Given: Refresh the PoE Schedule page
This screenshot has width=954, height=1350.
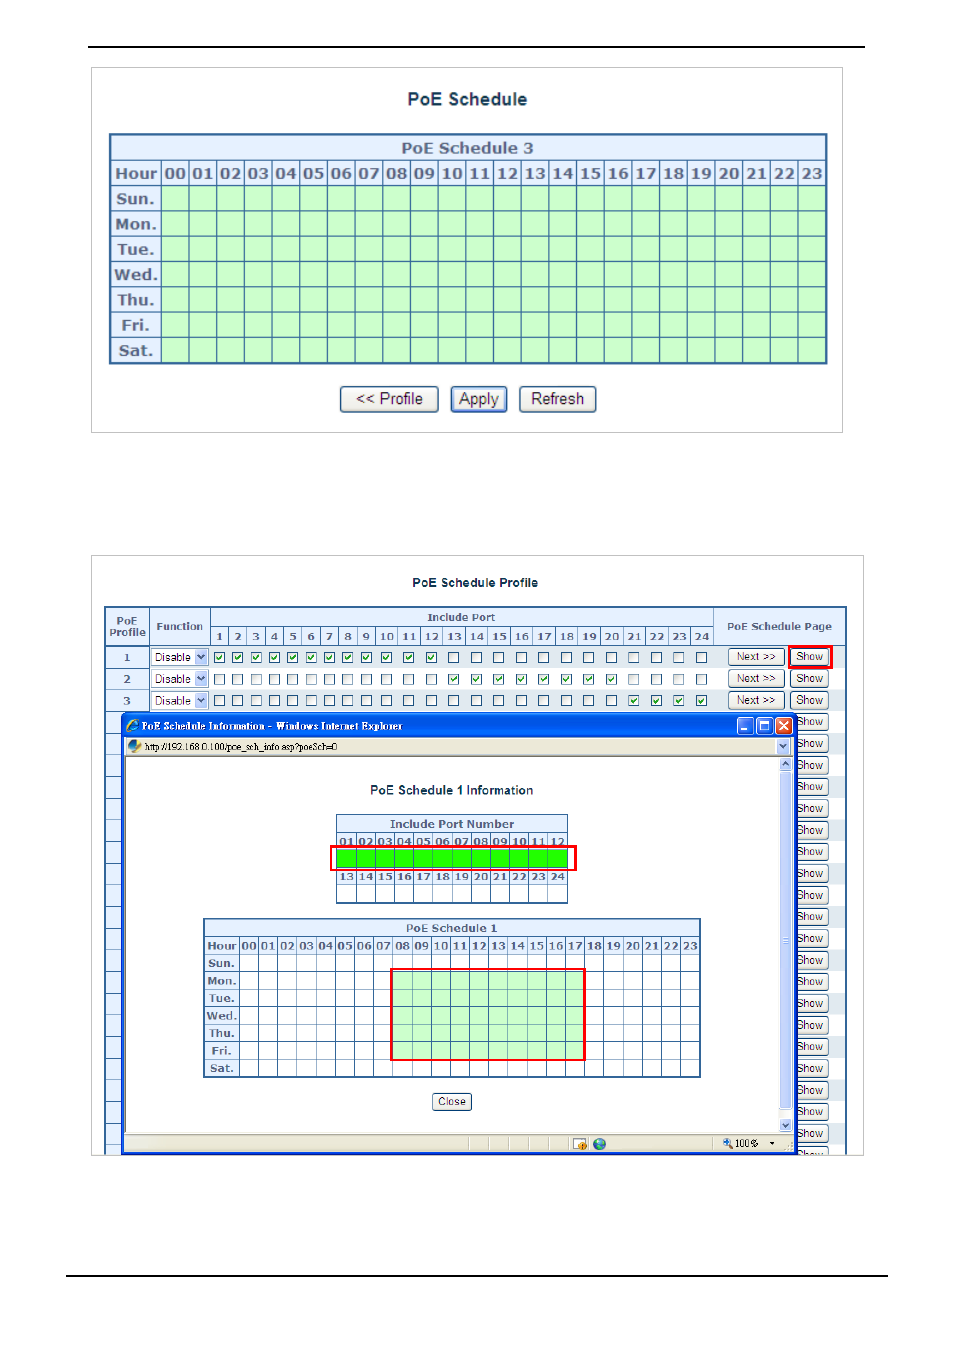Looking at the screenshot, I should click(558, 399).
